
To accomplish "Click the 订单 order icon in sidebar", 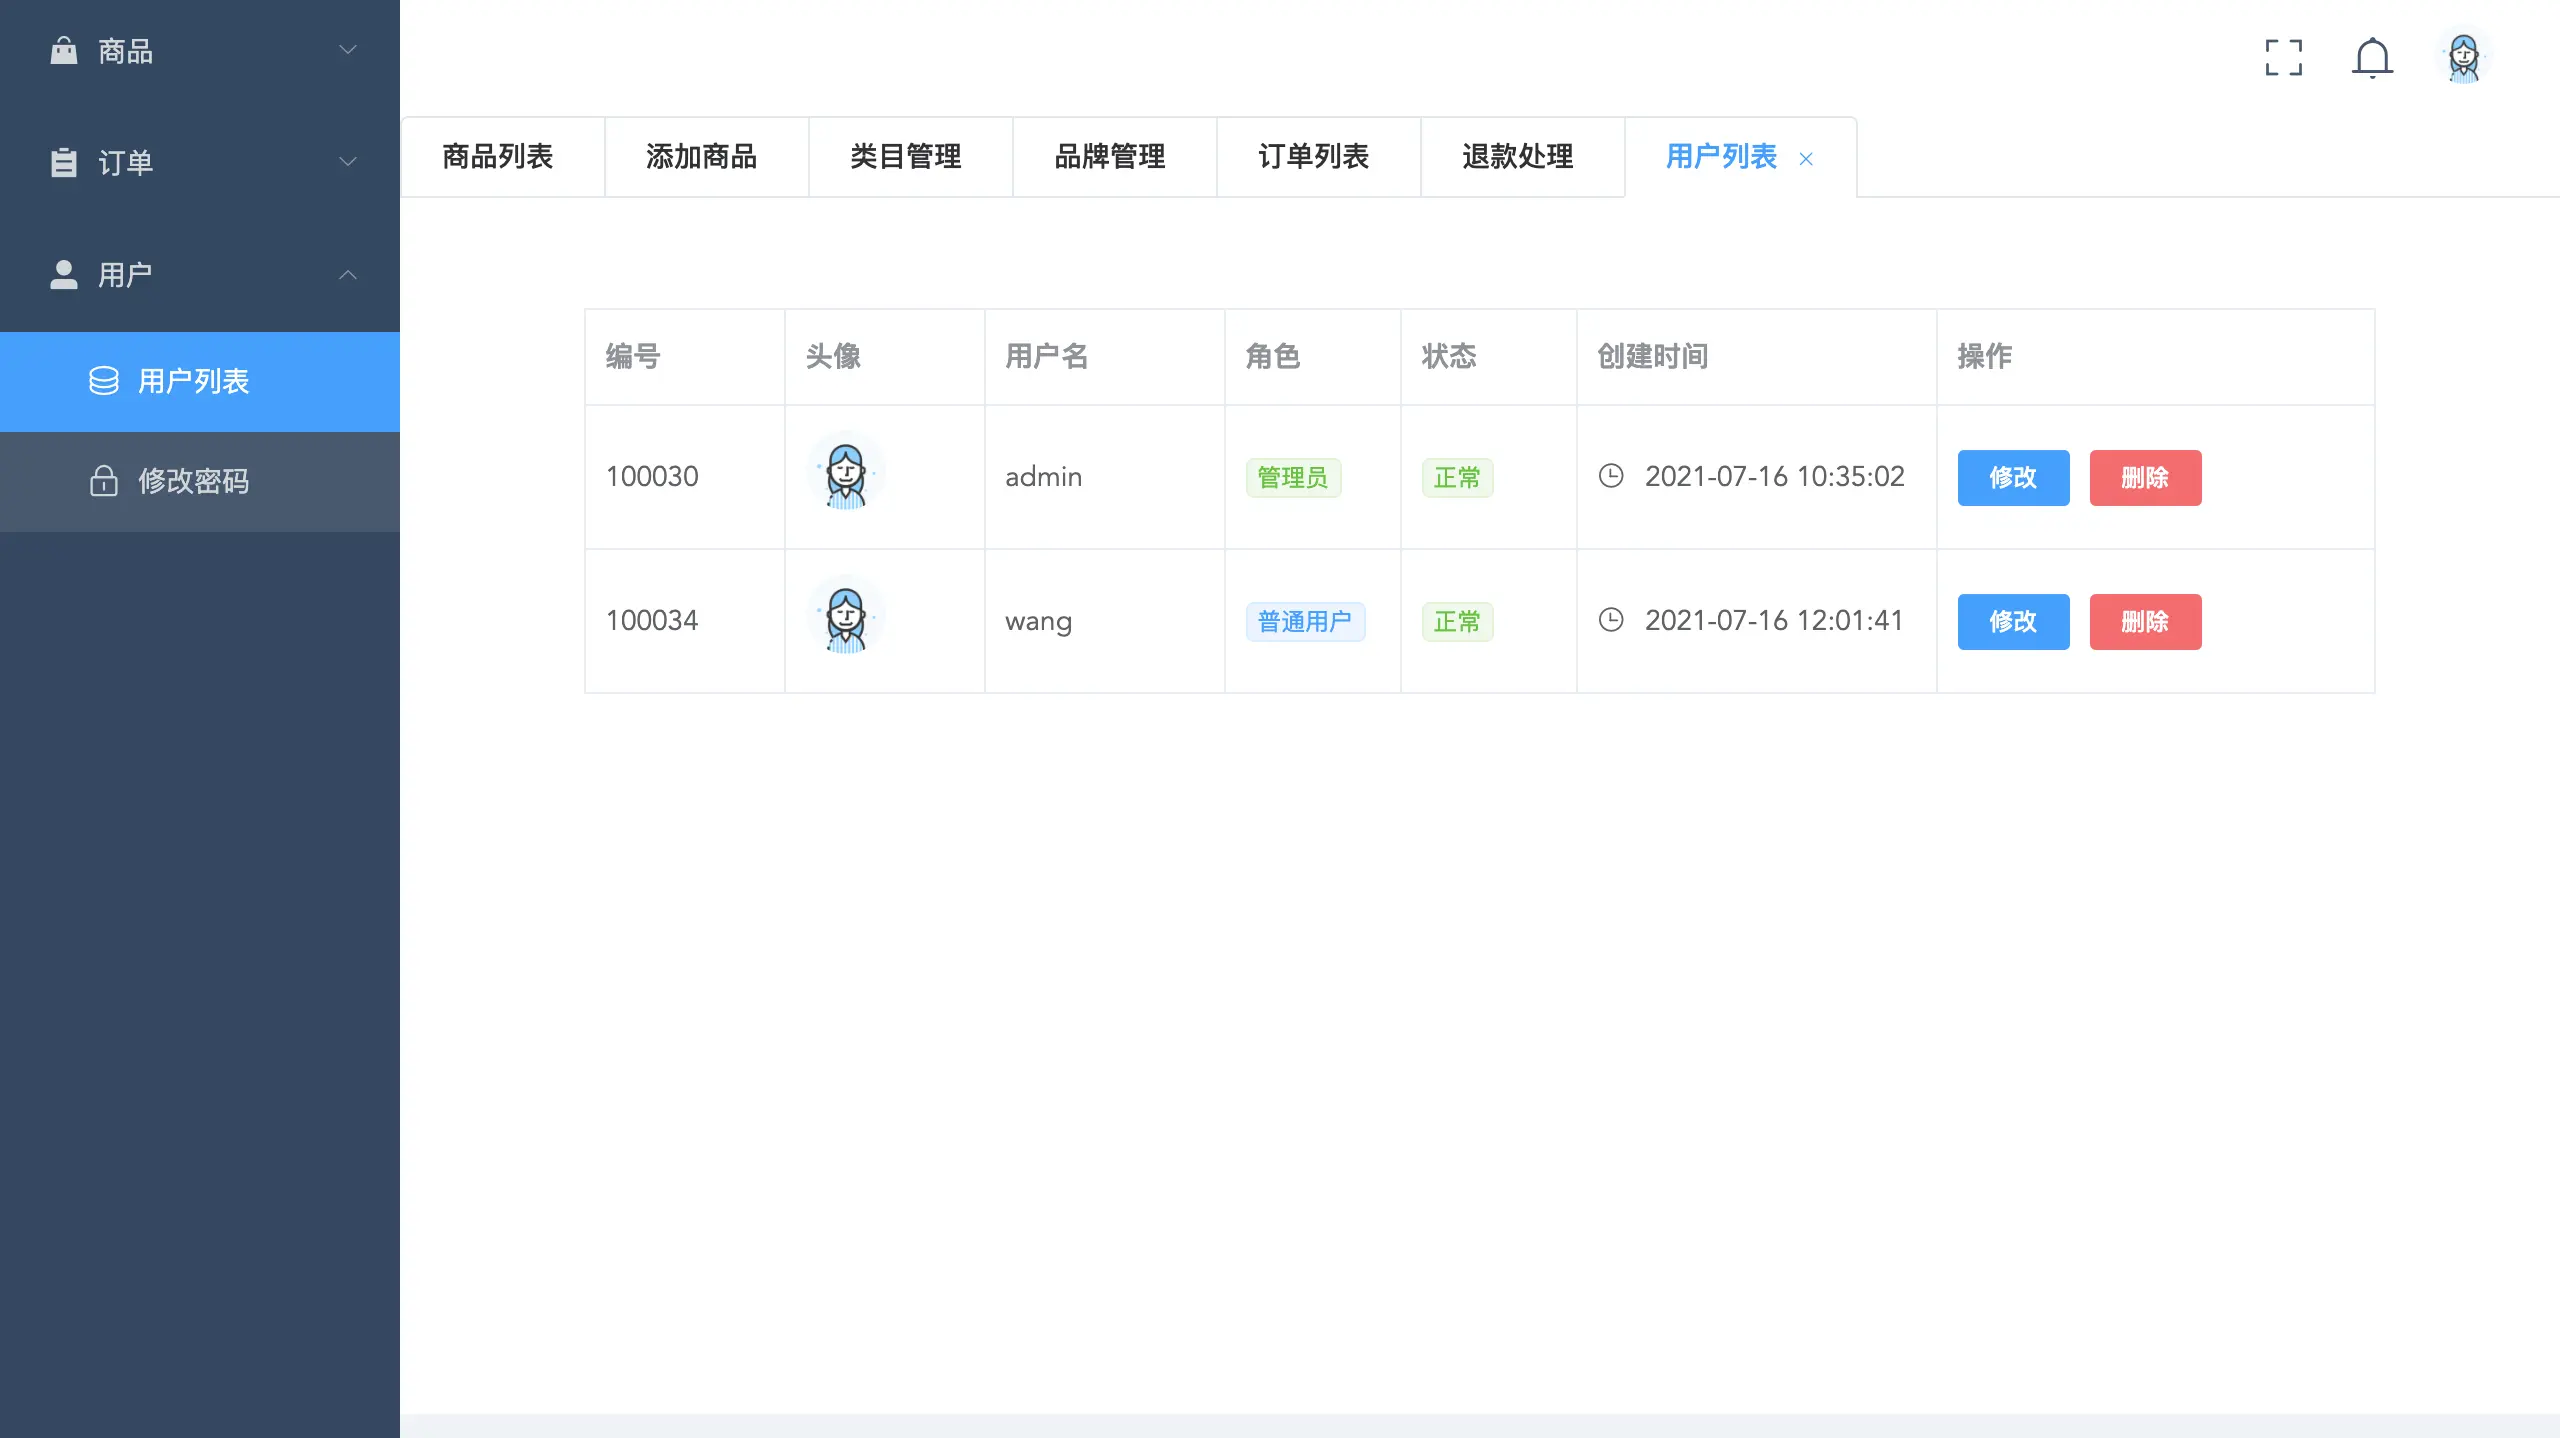I will click(64, 162).
